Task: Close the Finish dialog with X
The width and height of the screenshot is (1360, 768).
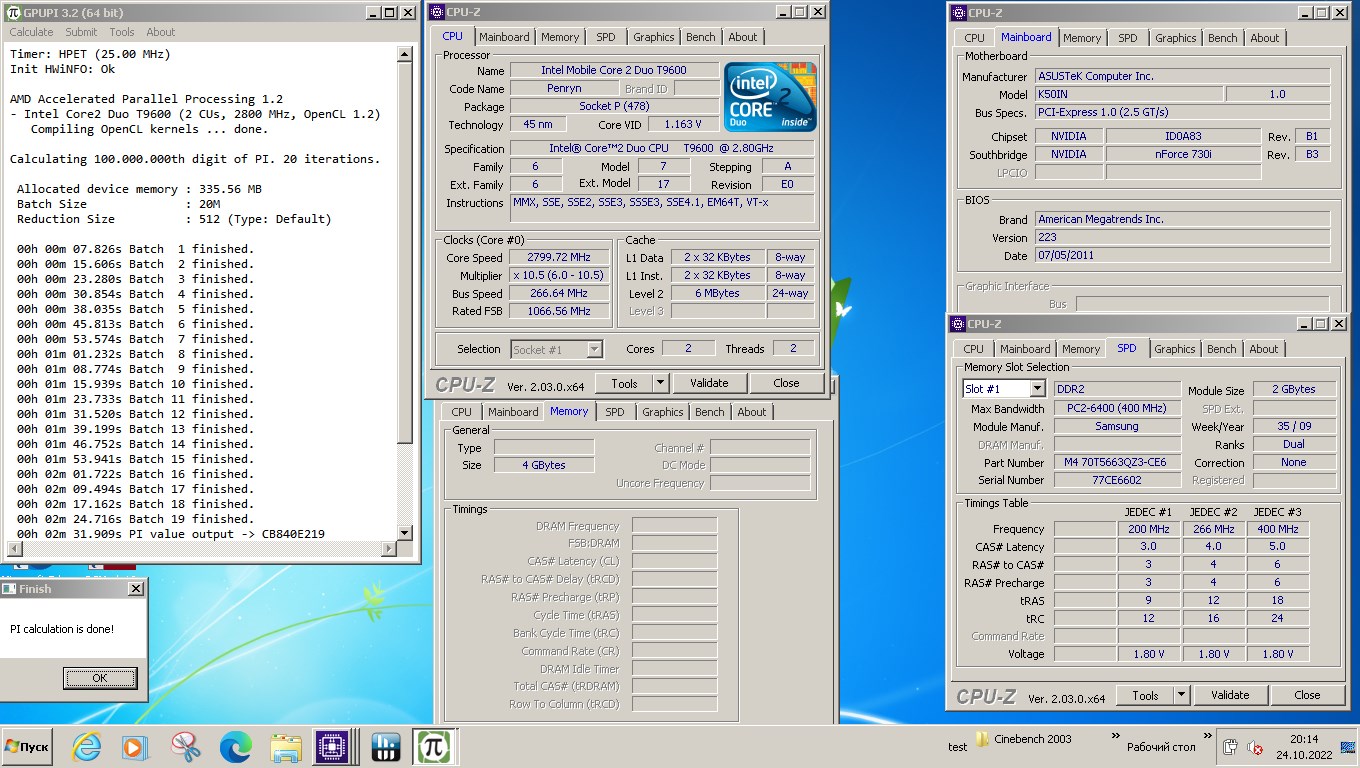Action: (x=136, y=589)
